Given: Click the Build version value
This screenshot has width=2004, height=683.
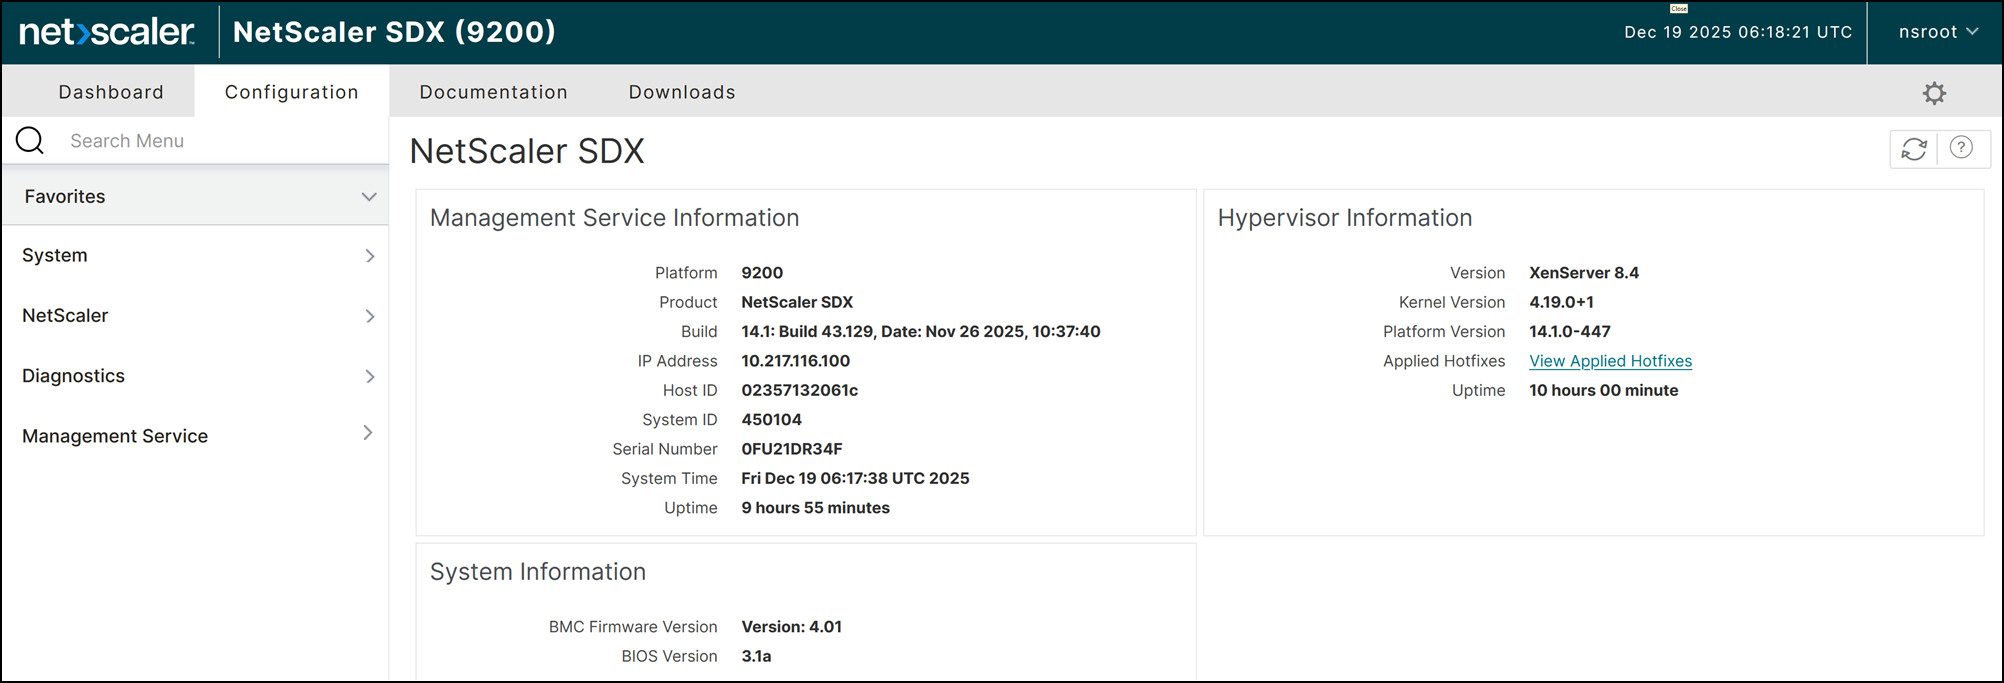Looking at the screenshot, I should [920, 332].
